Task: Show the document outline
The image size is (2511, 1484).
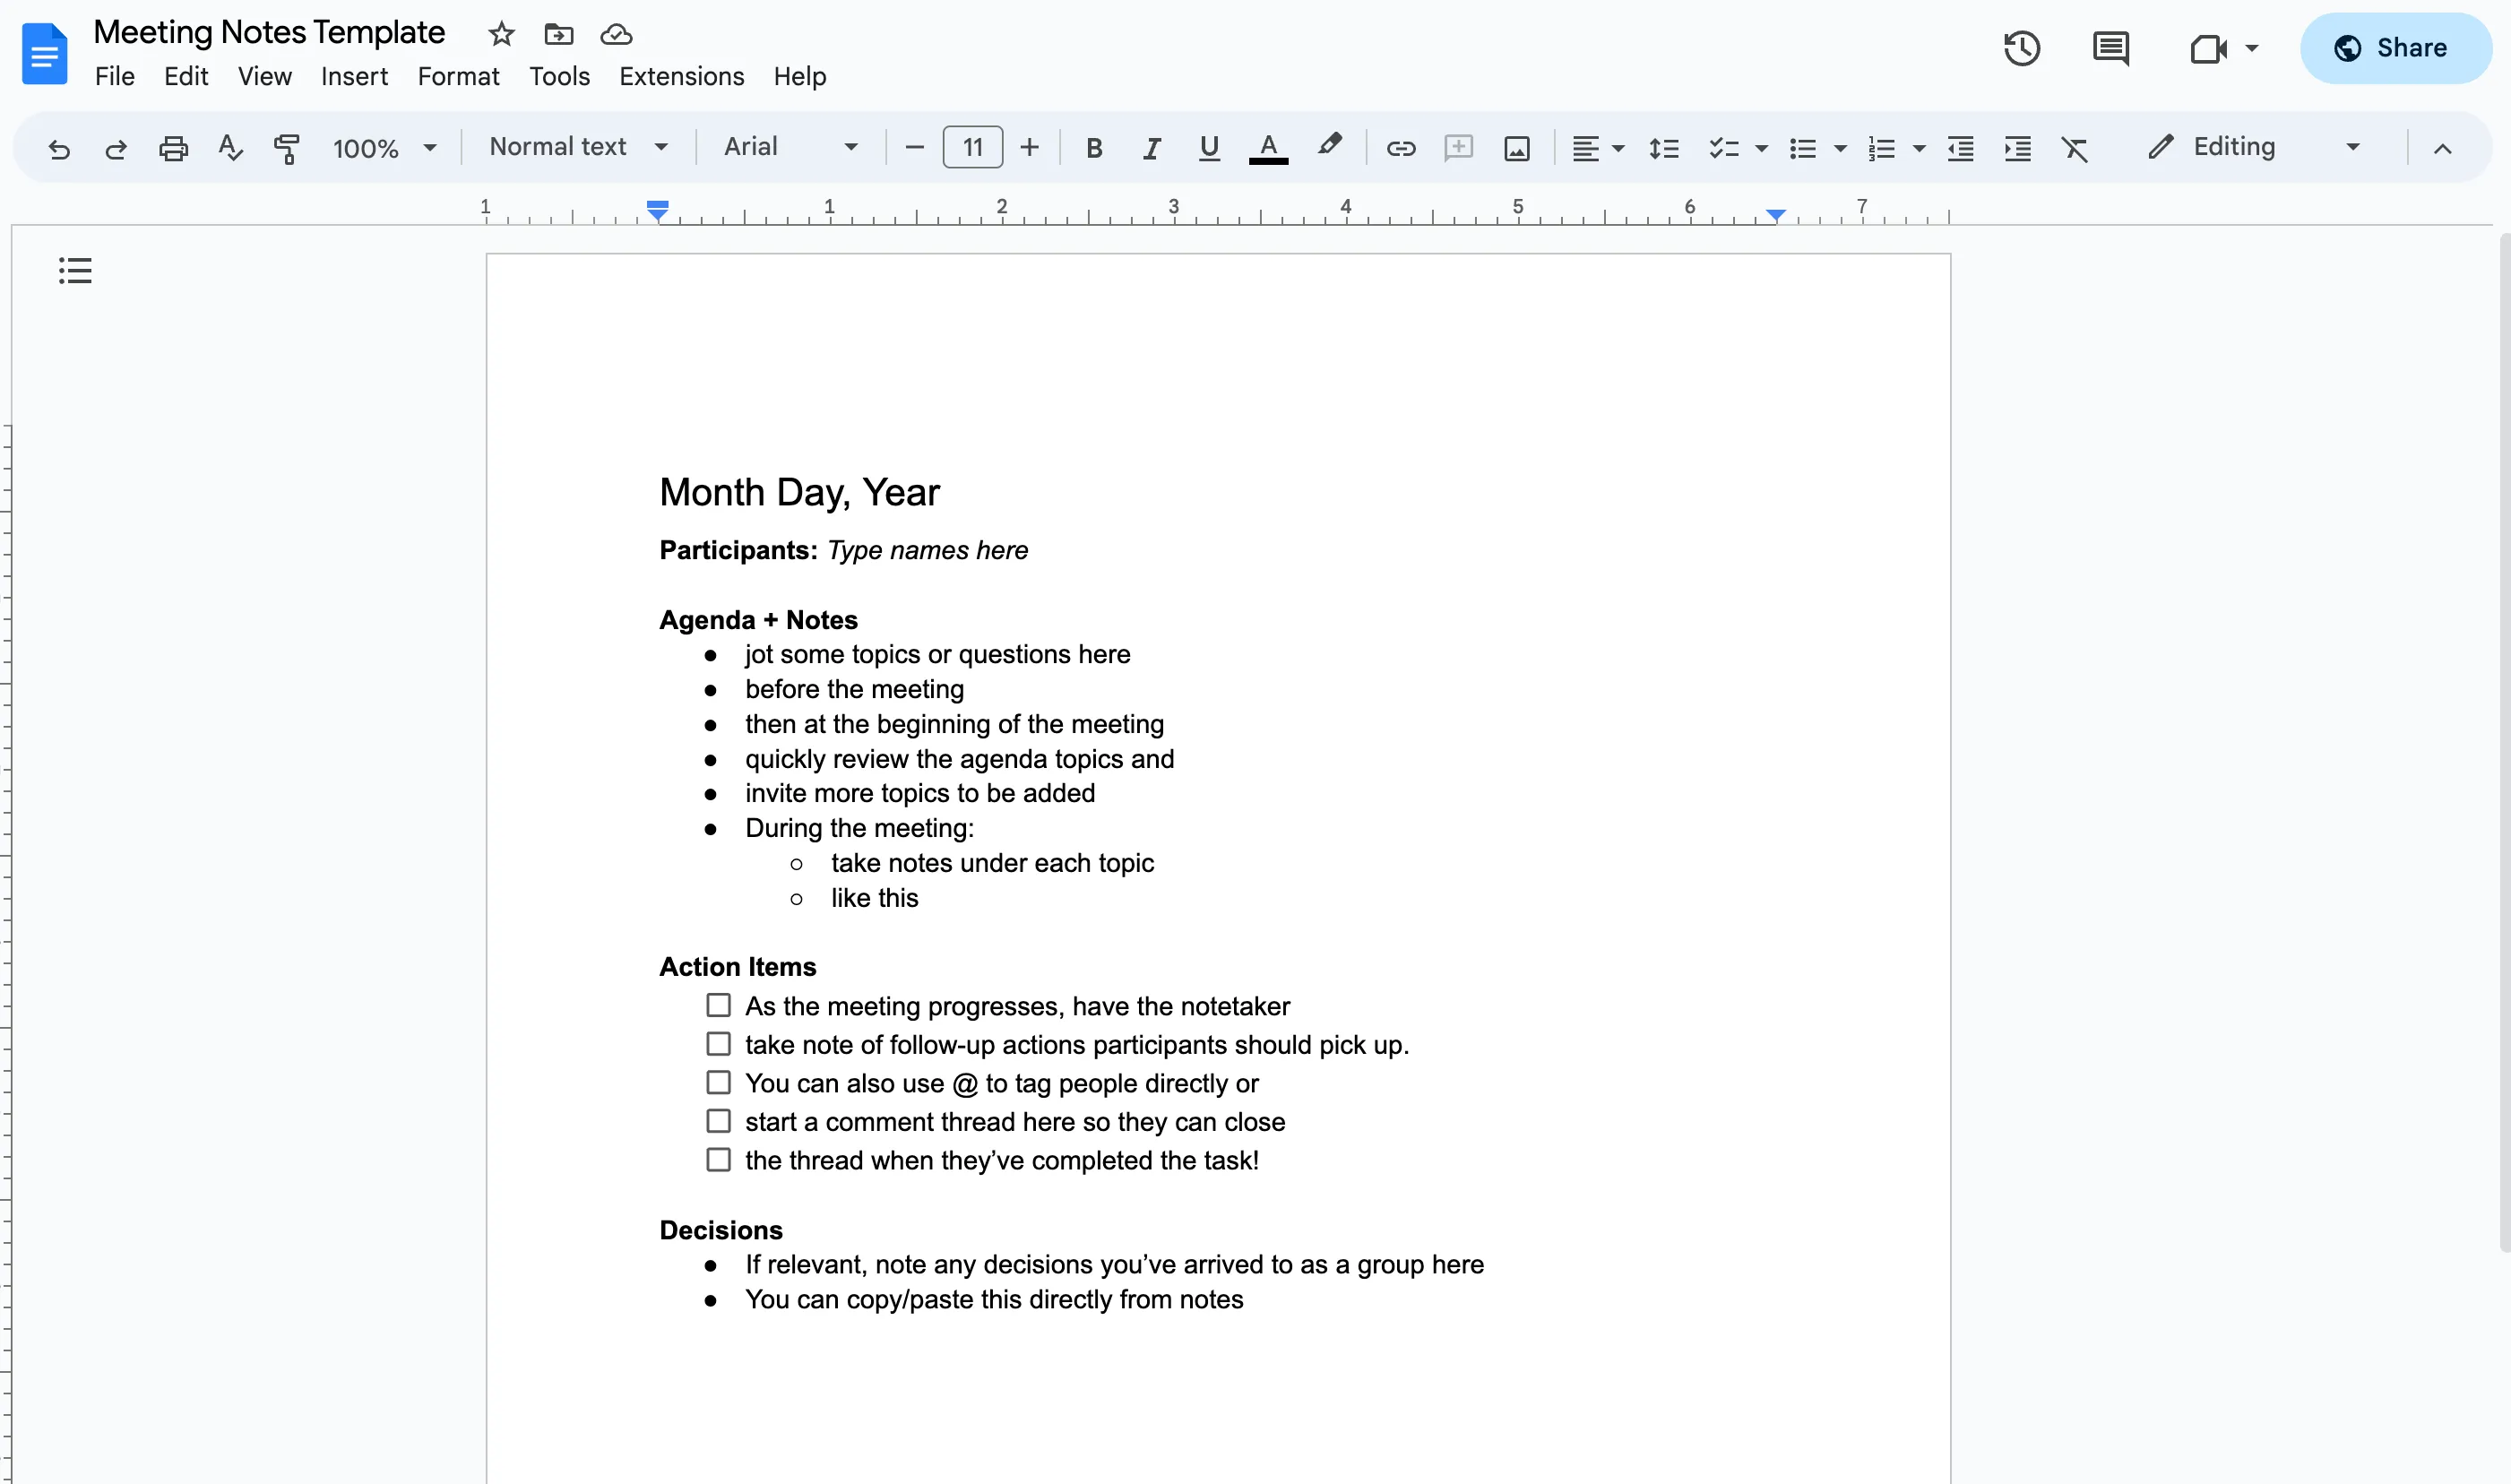Action: pyautogui.click(x=75, y=270)
